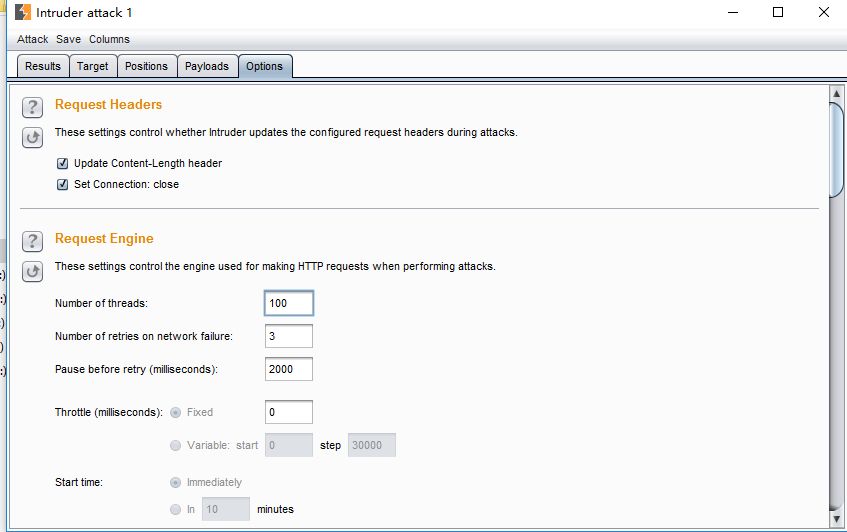The image size is (847, 532).
Task: Restore defaults for Request Headers section
Action: 32,137
